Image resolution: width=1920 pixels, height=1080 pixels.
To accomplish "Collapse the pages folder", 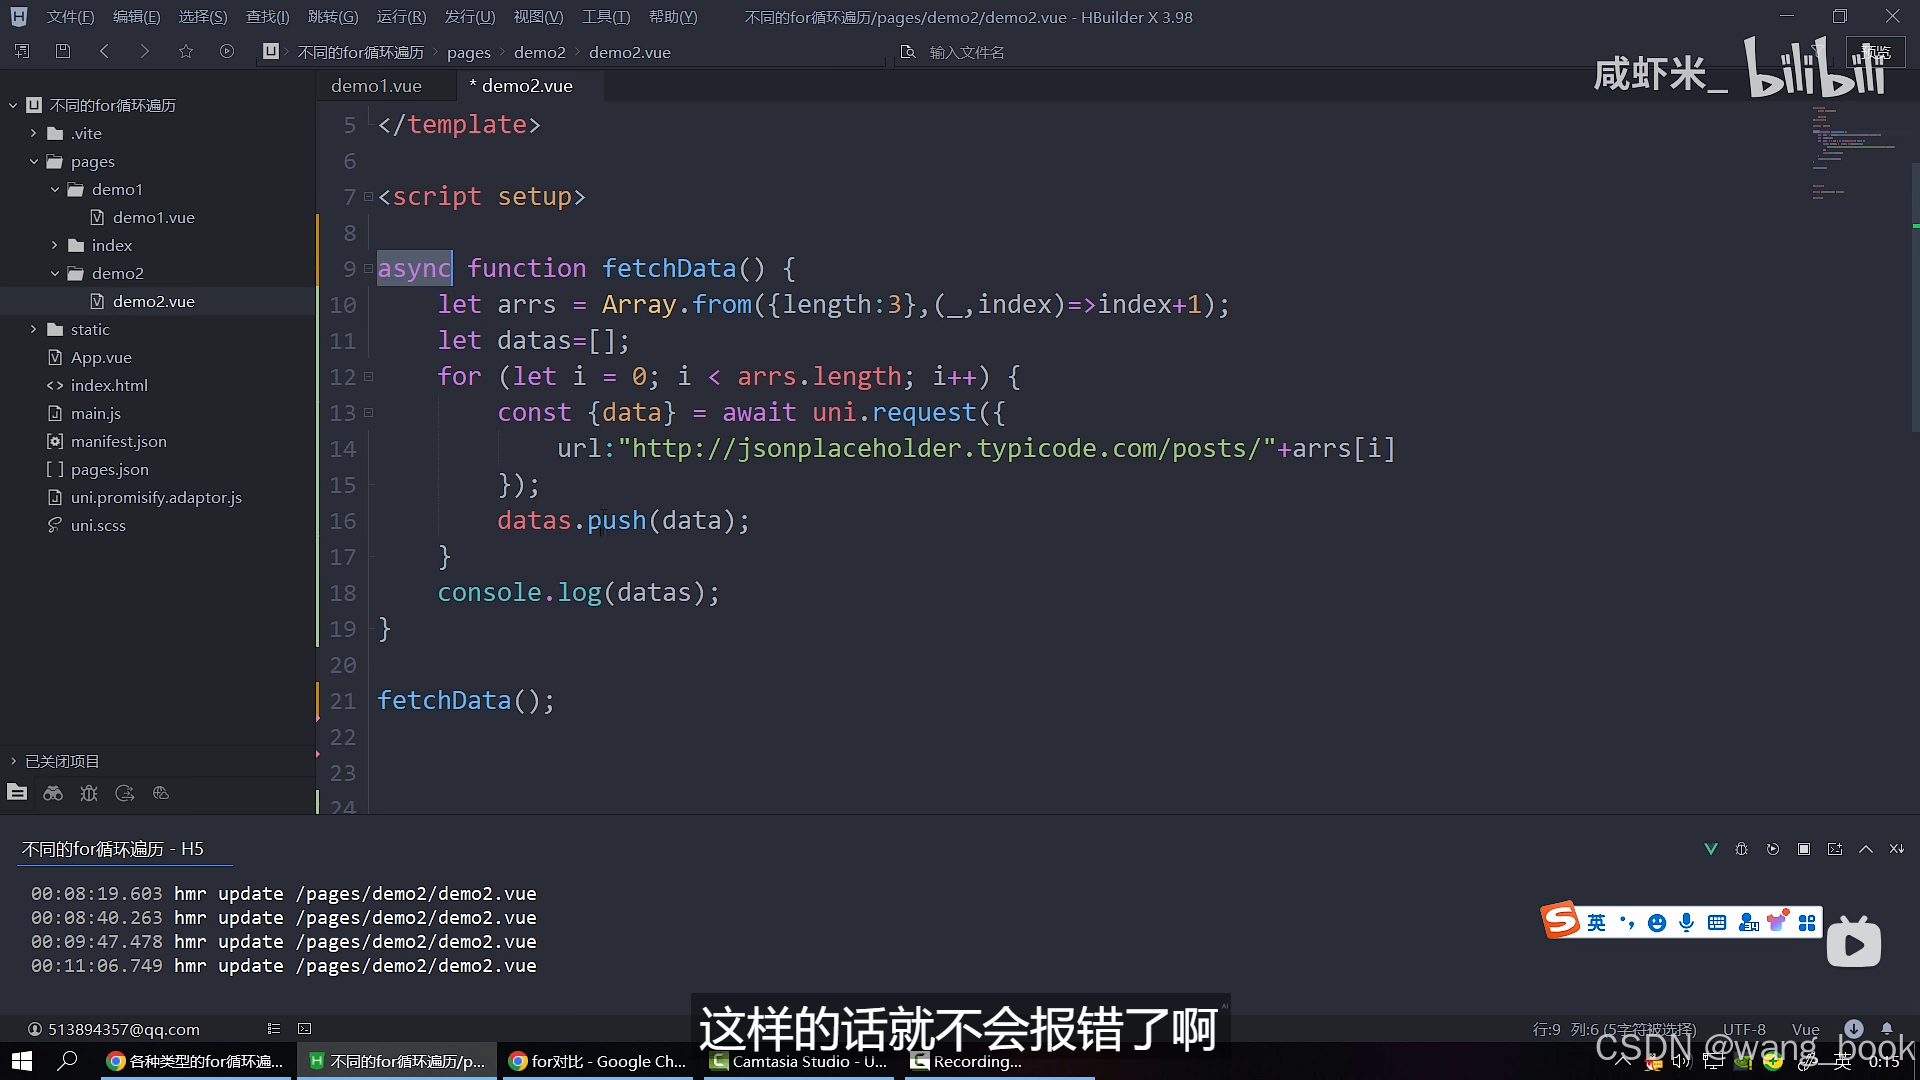I will [33, 161].
